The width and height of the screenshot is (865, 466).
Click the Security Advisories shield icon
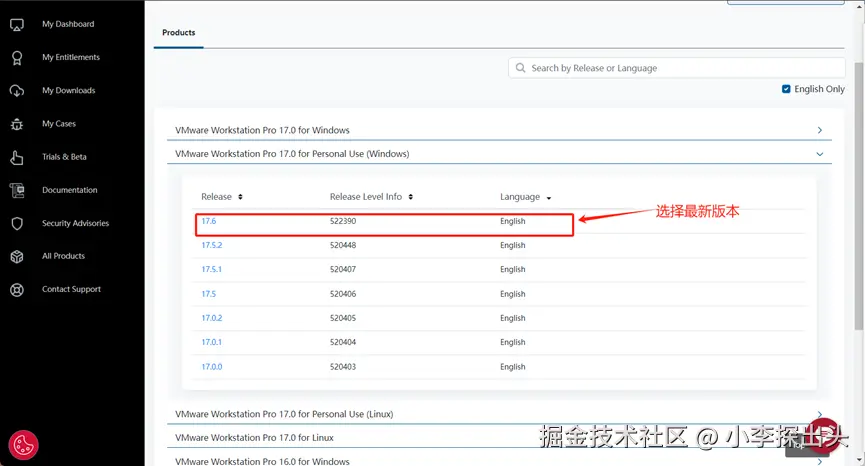[17, 223]
